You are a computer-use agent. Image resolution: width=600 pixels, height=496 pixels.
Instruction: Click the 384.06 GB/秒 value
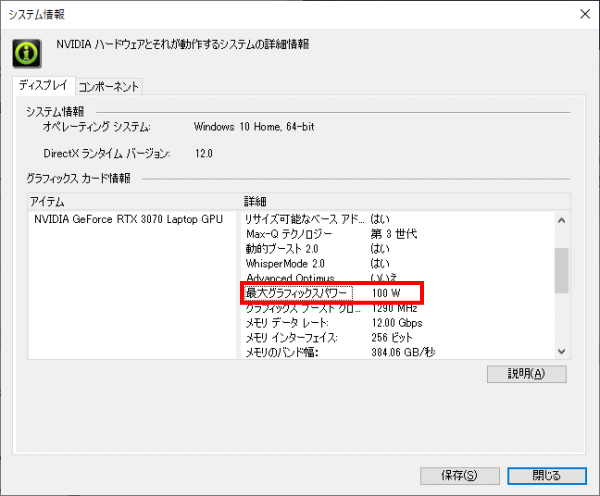(403, 352)
